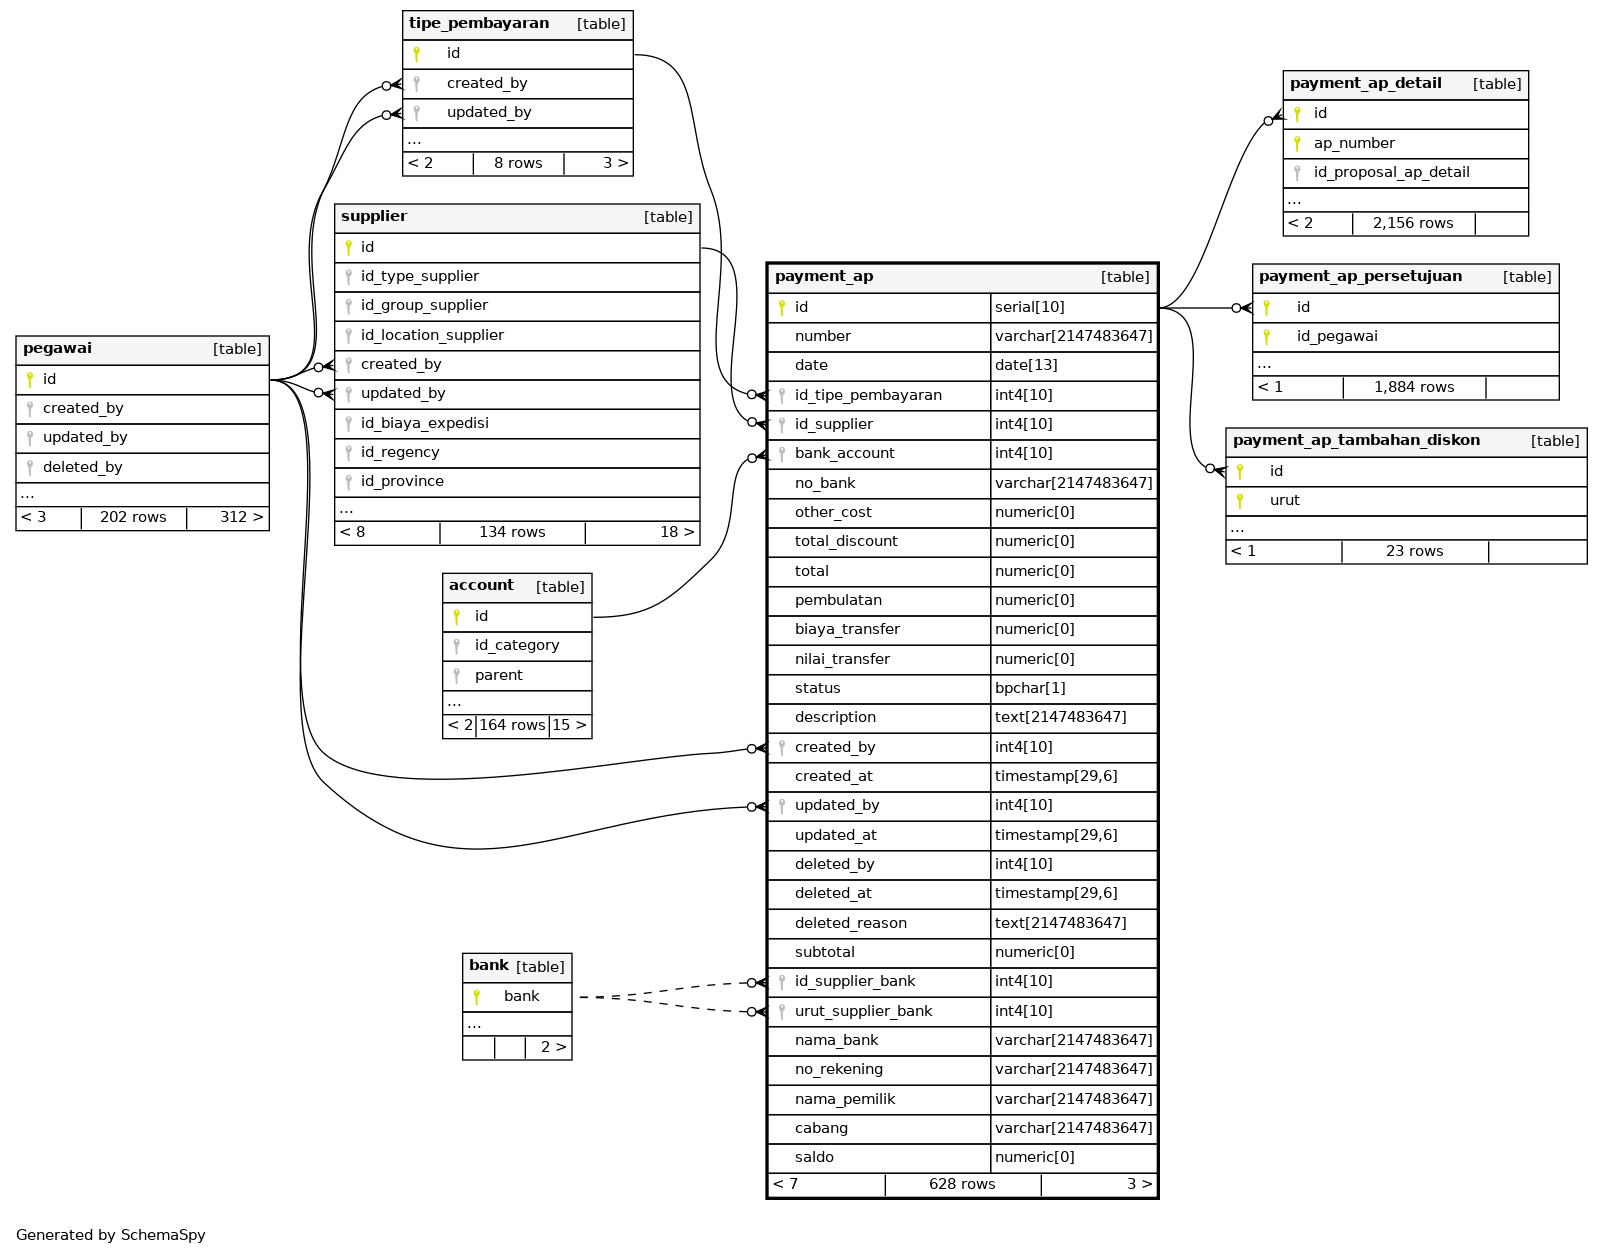Click the foreign key icon beside urut_supplier_bank
Image resolution: width=1603 pixels, height=1255 pixels.
(x=782, y=1011)
